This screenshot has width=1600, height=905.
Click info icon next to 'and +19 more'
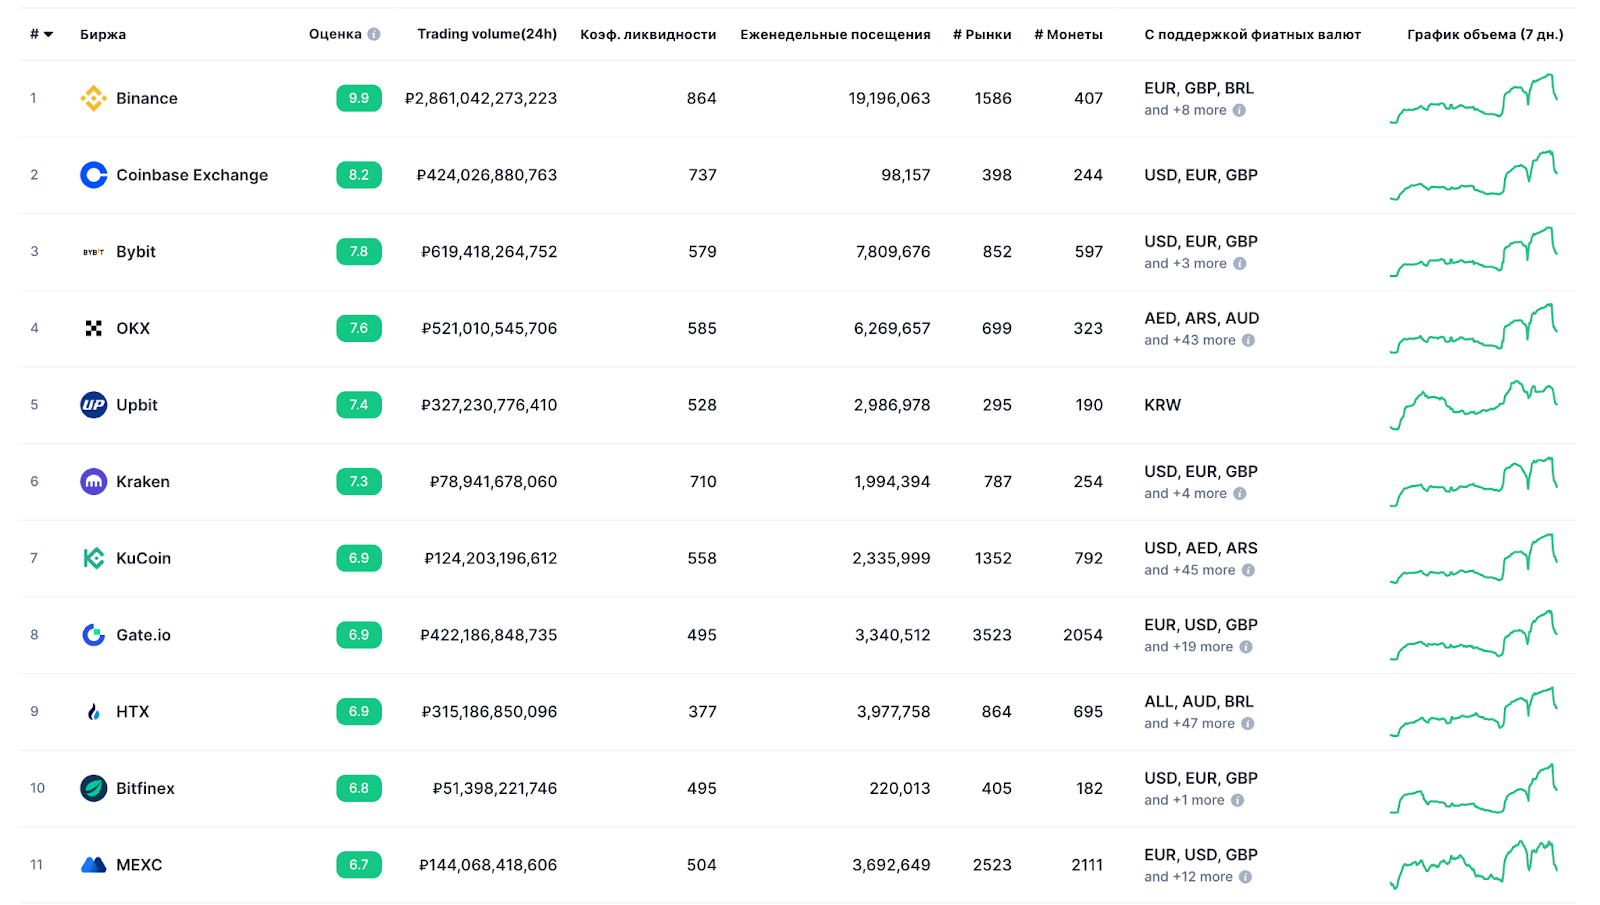[1246, 647]
